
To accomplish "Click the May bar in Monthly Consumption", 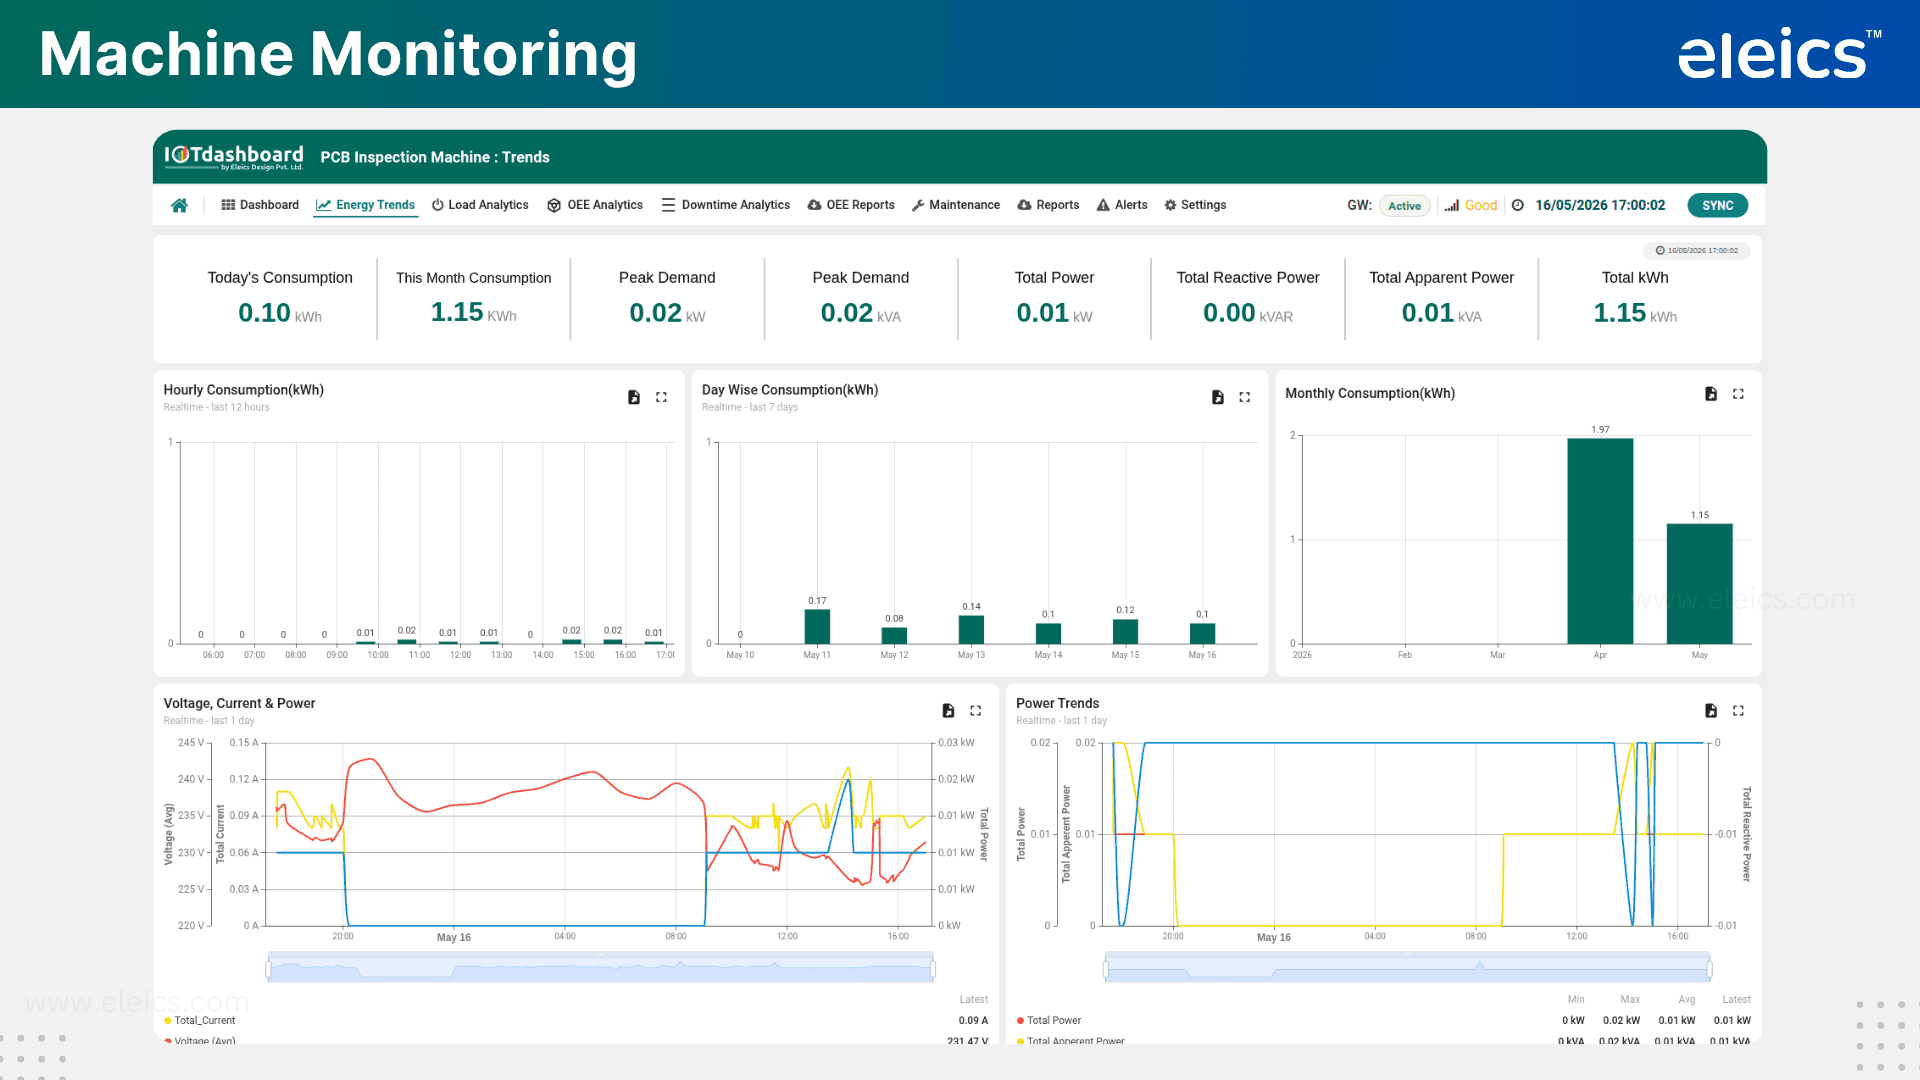I will (1699, 584).
